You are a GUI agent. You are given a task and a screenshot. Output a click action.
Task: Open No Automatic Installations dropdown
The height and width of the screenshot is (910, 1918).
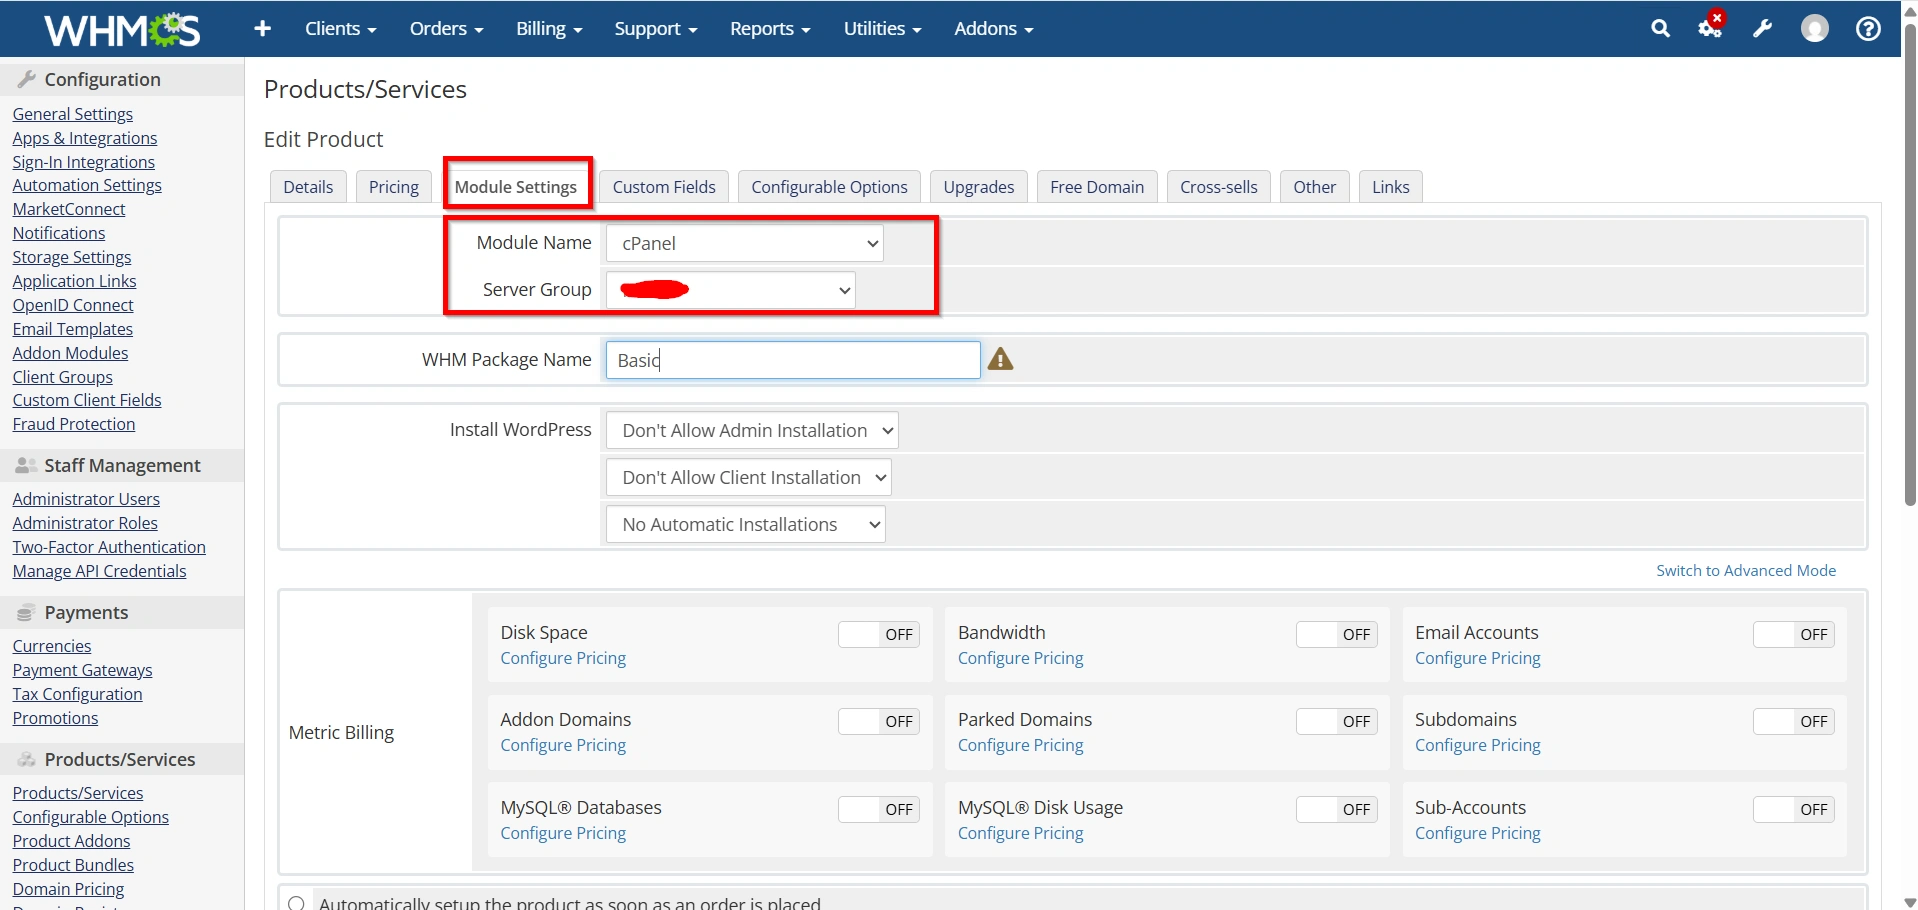click(x=746, y=524)
